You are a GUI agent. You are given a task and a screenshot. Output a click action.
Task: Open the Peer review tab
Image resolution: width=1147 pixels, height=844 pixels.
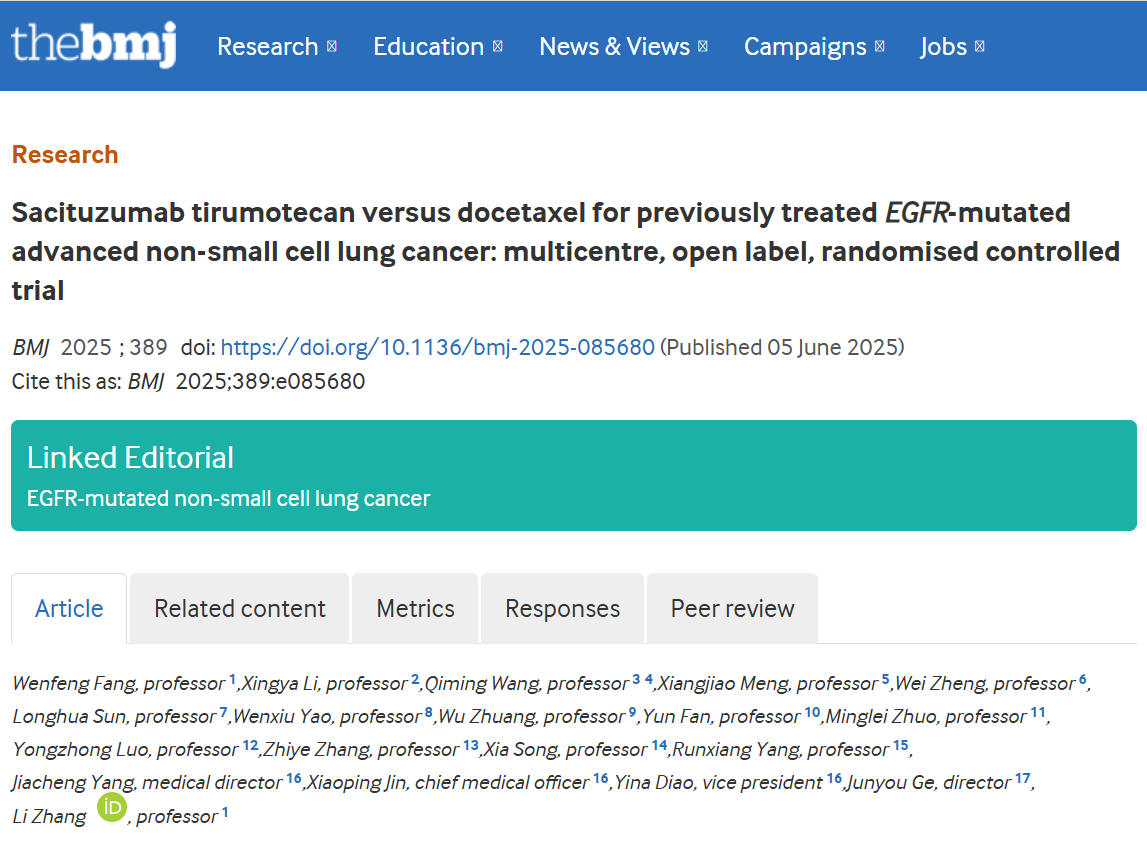(x=732, y=609)
